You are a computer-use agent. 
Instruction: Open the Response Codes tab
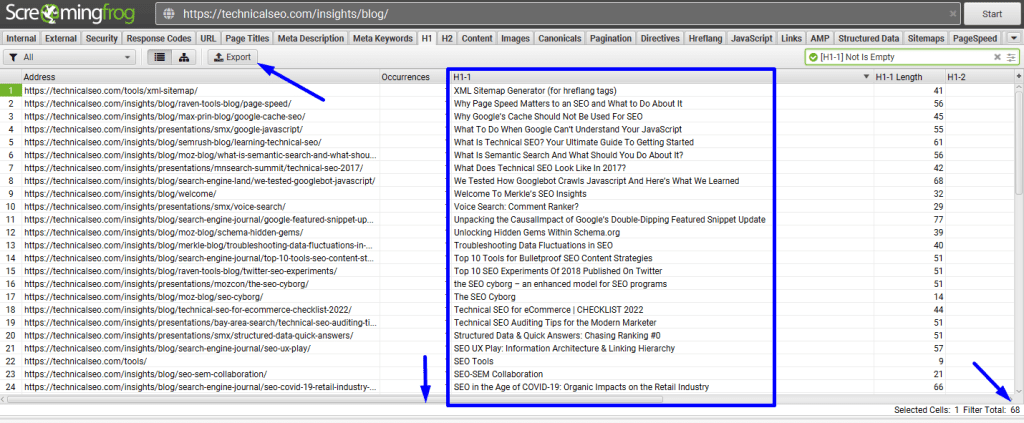[x=159, y=38]
